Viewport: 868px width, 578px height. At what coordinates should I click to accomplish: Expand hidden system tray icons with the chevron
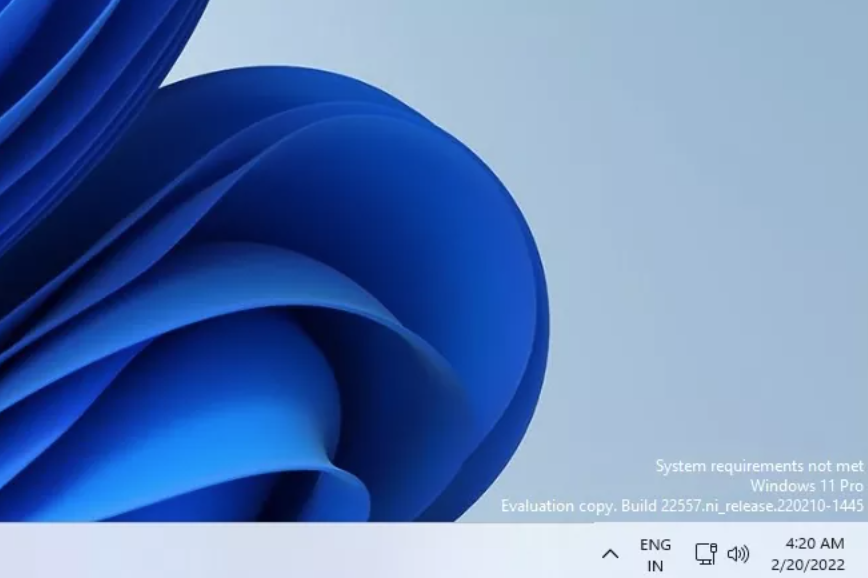click(608, 553)
